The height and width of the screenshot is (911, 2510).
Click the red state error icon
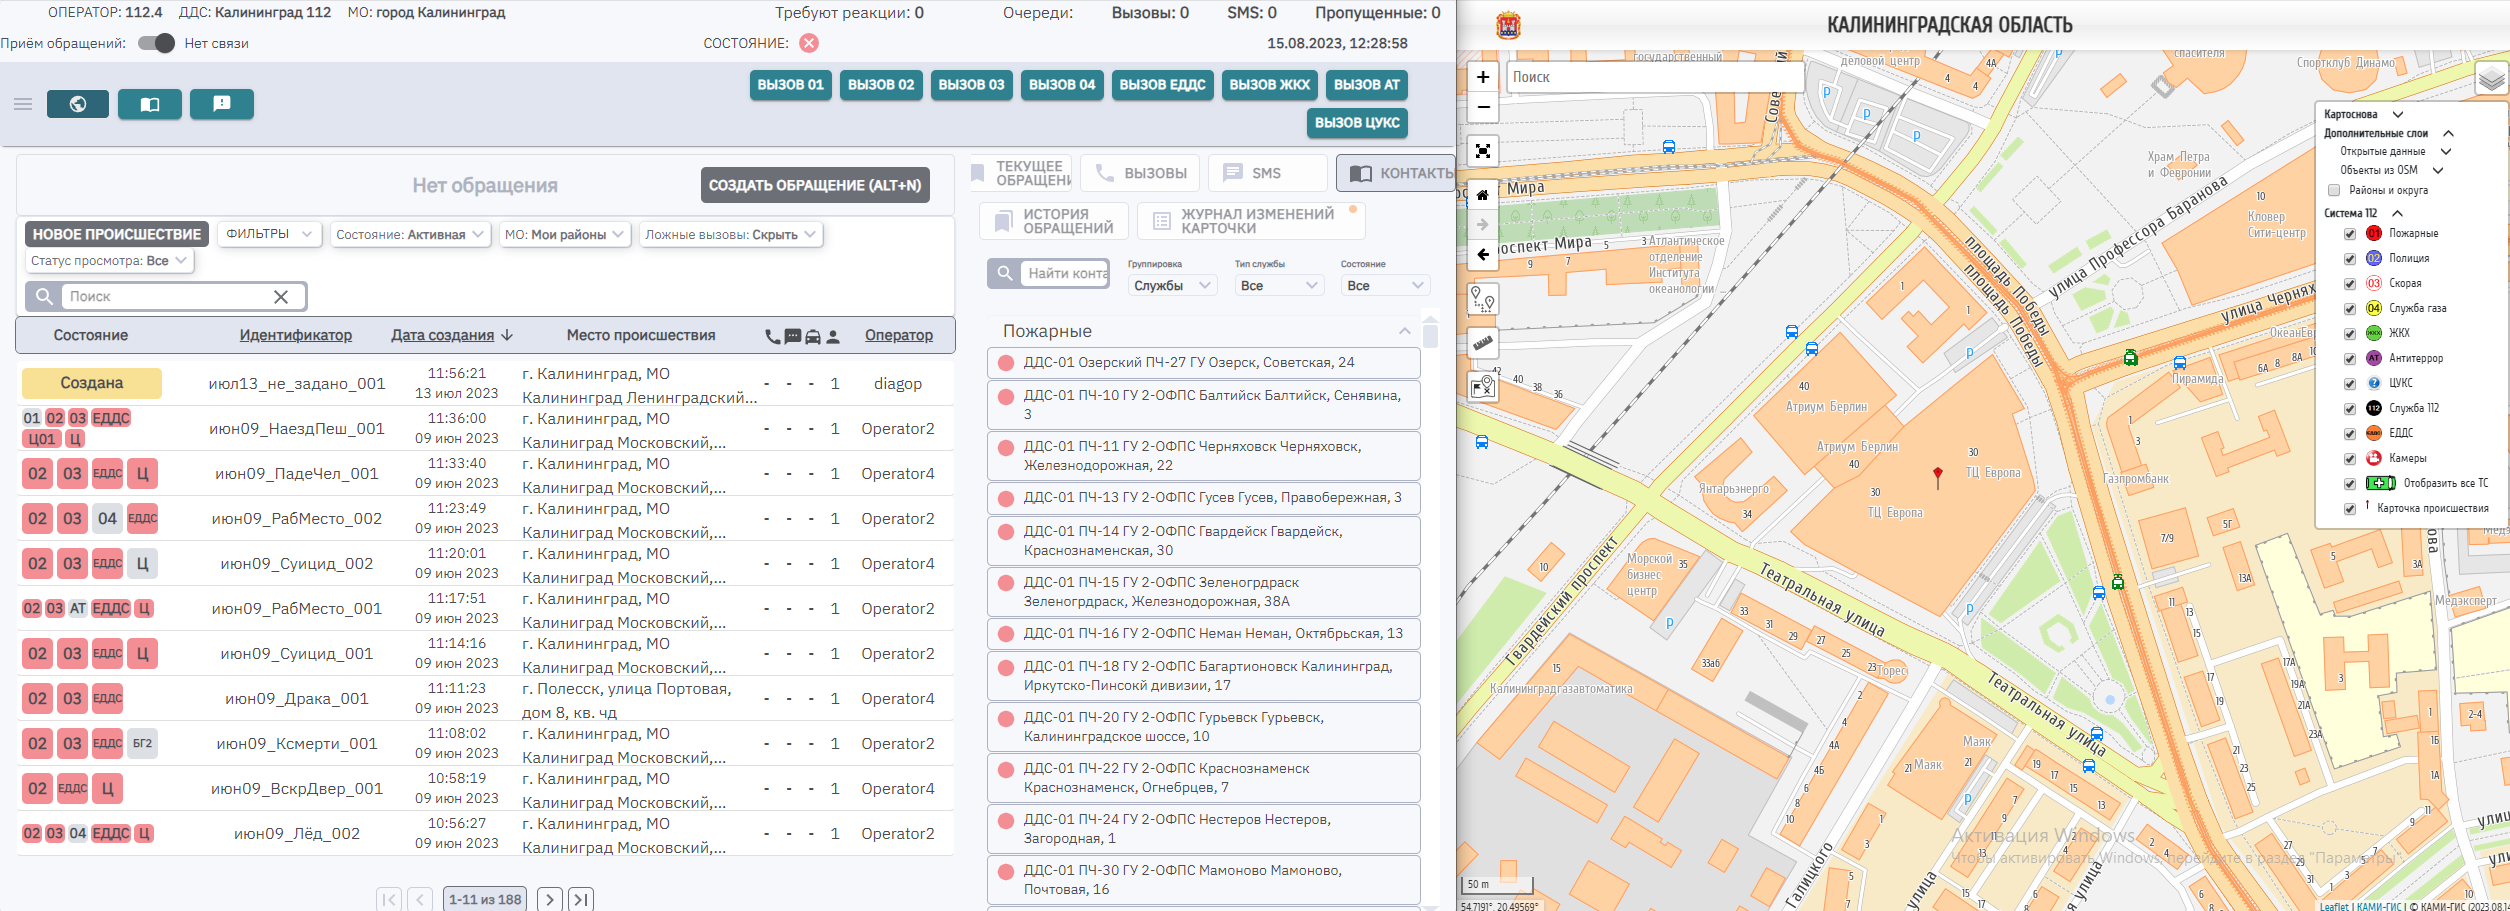tap(809, 43)
